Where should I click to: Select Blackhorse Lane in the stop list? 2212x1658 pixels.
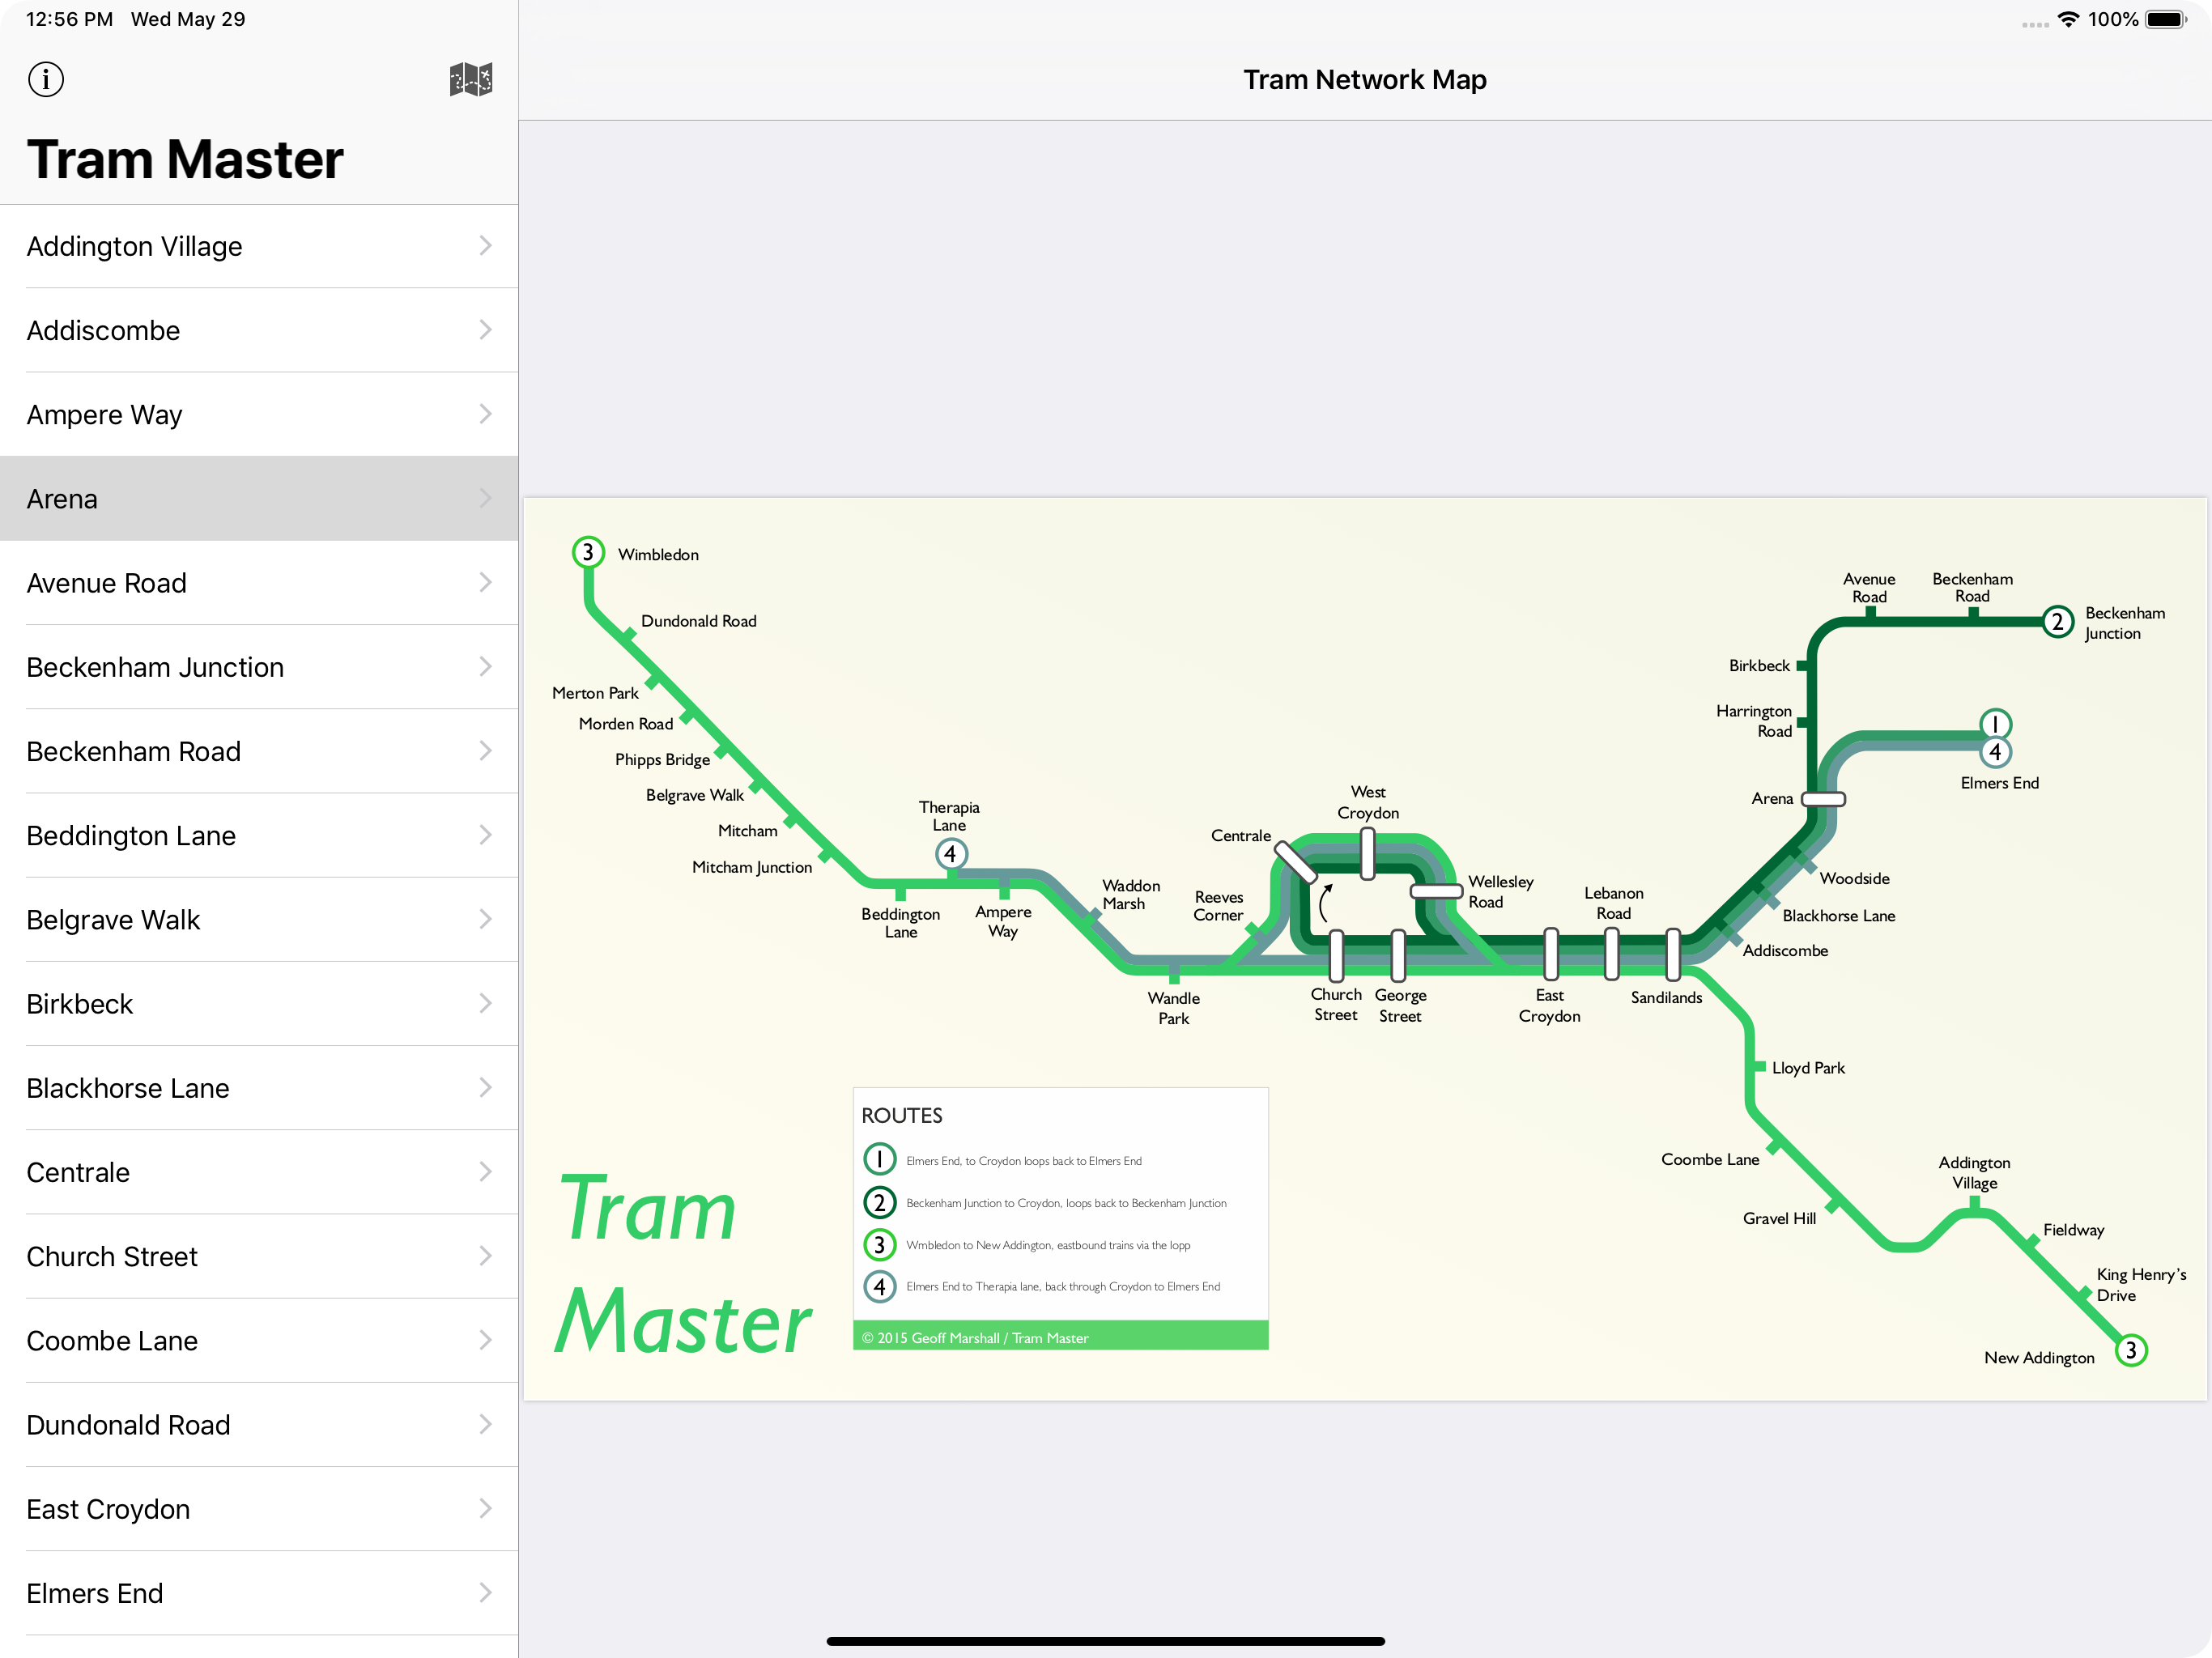(x=259, y=1088)
